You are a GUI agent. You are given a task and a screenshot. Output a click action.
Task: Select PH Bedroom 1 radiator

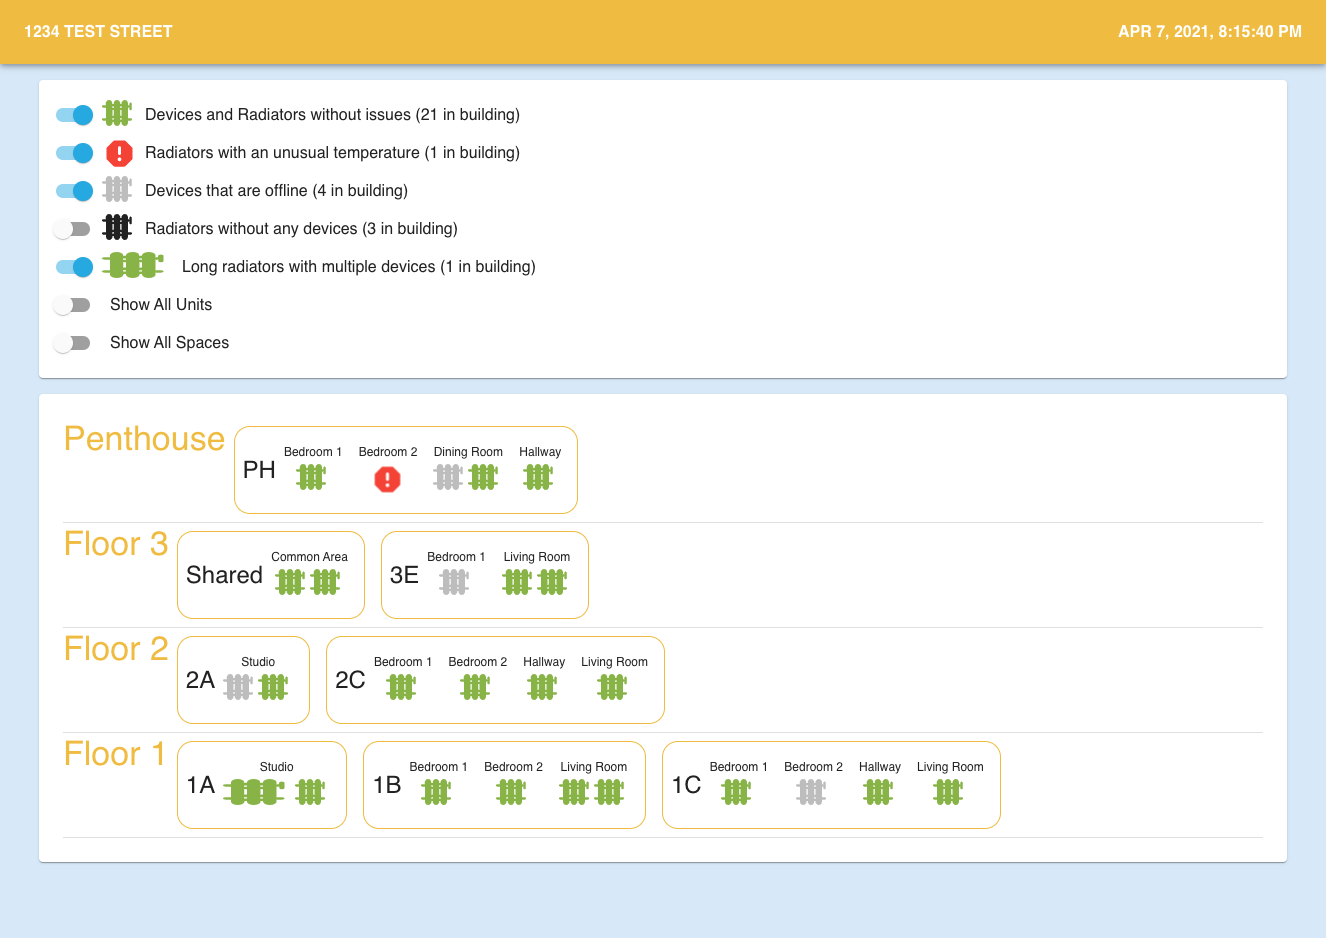pyautogui.click(x=311, y=478)
